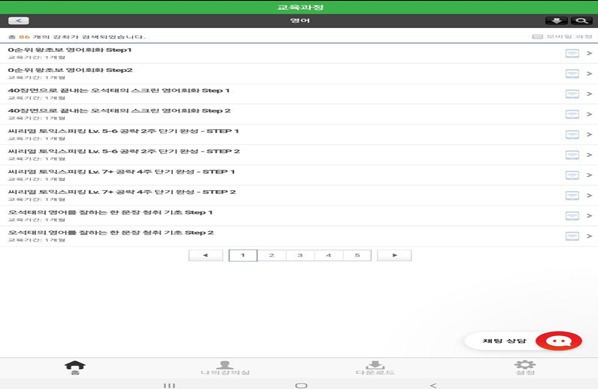Open the 채팅 상담 chat label
This screenshot has width=598, height=389.
point(504,341)
